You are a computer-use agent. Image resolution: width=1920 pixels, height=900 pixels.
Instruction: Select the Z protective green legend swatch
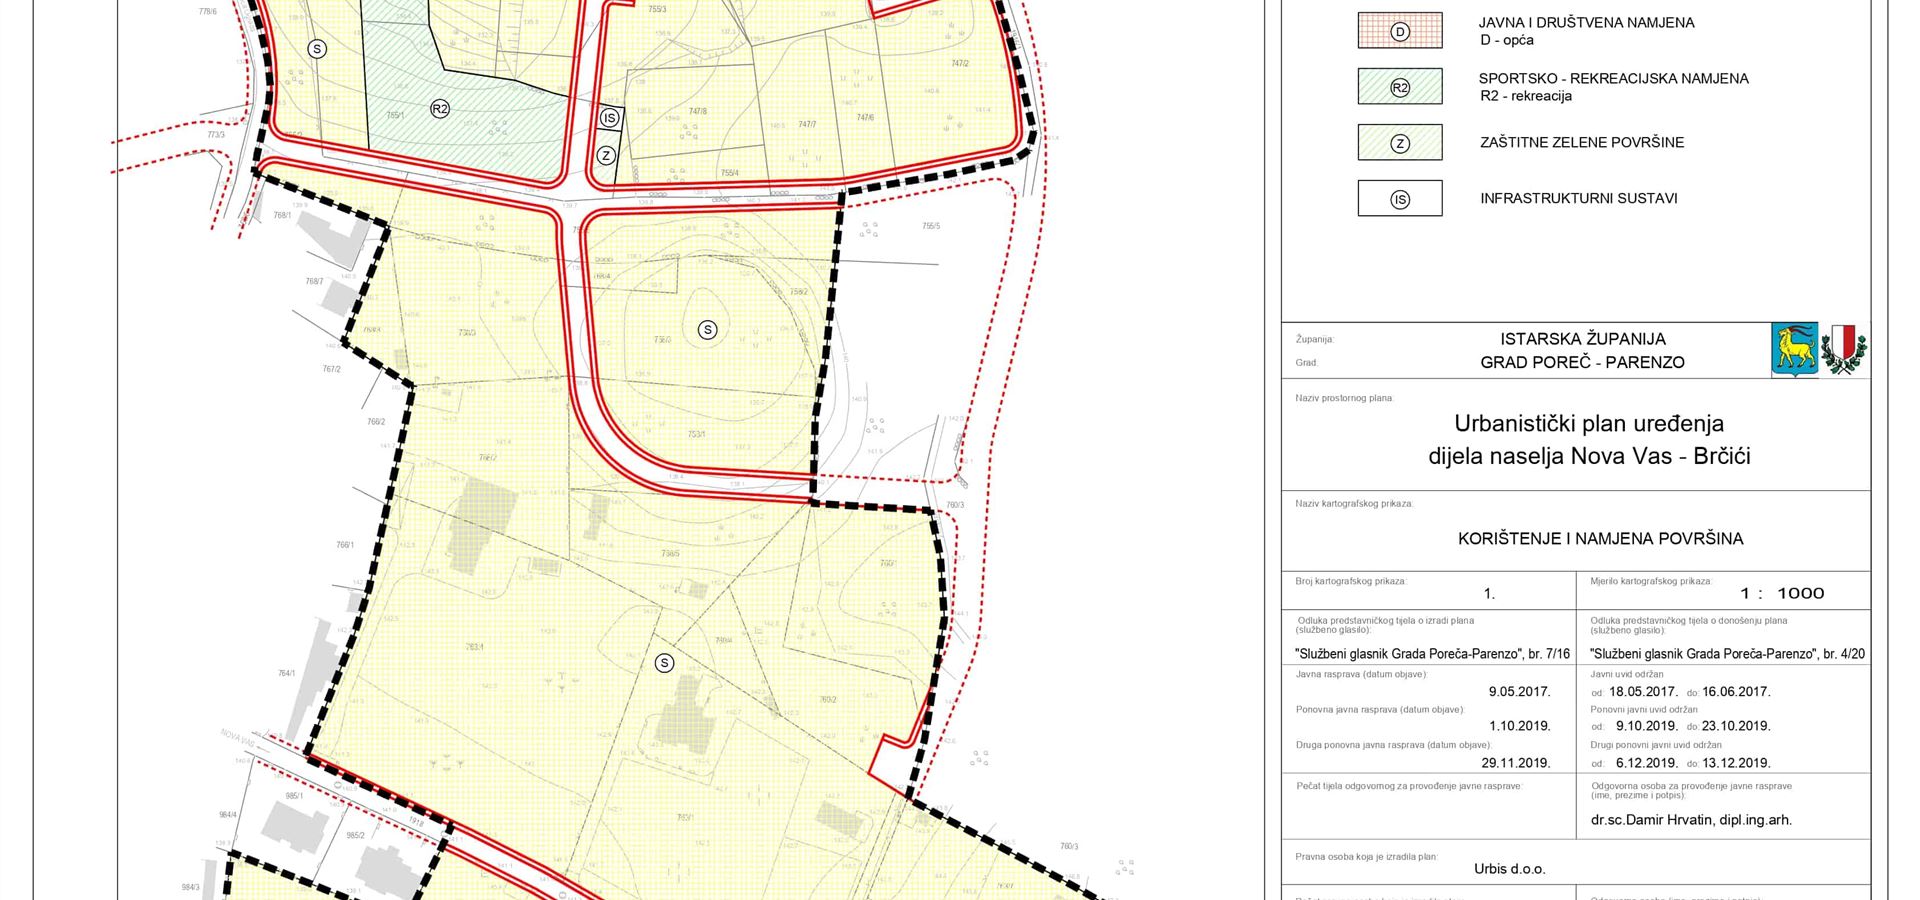1399,143
